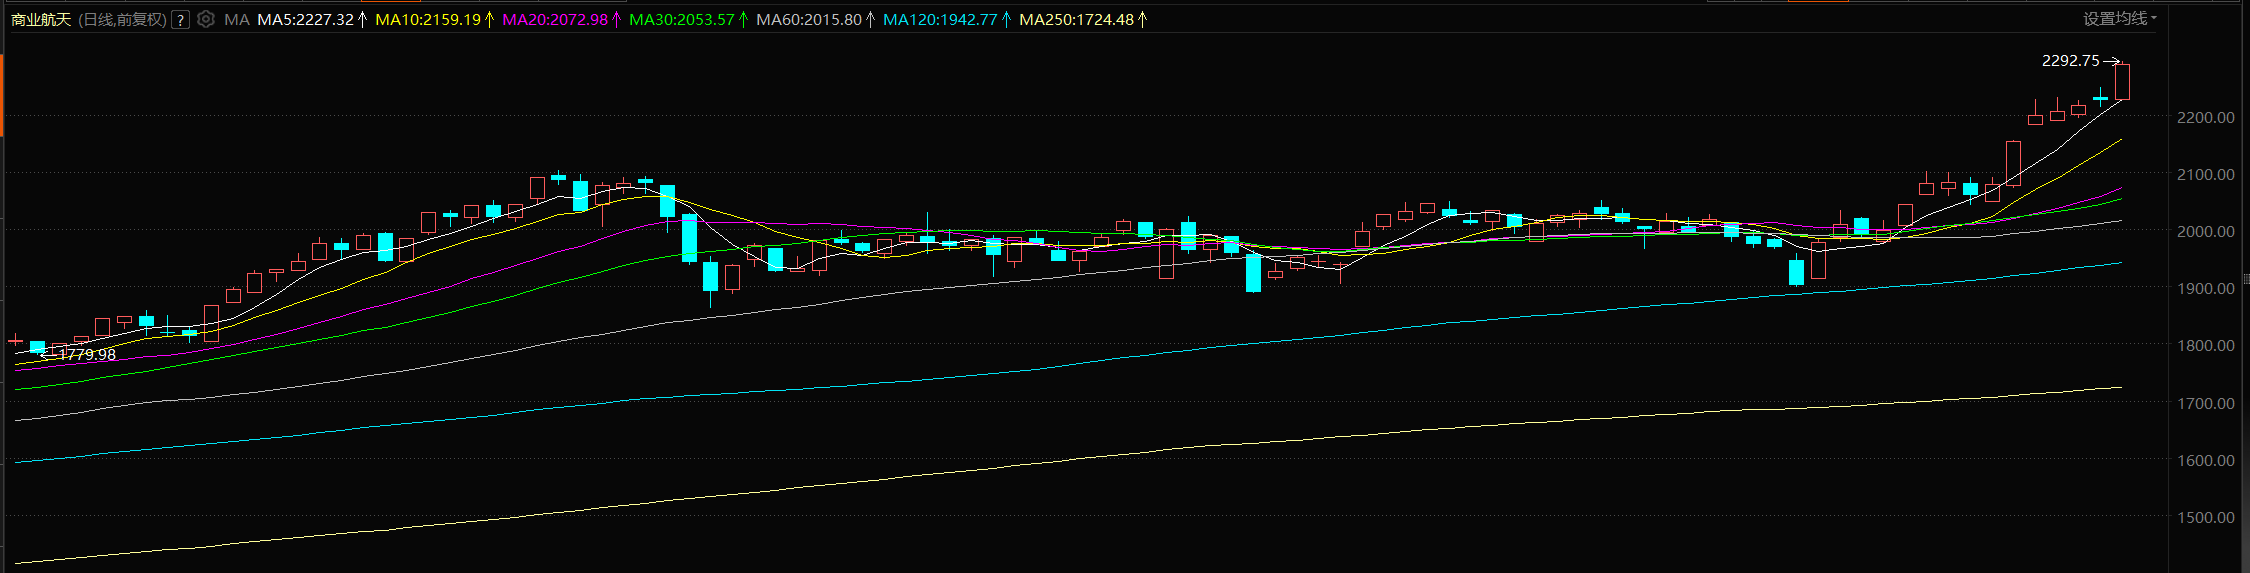
Task: Select the MA5 moving average label
Action: click(305, 20)
